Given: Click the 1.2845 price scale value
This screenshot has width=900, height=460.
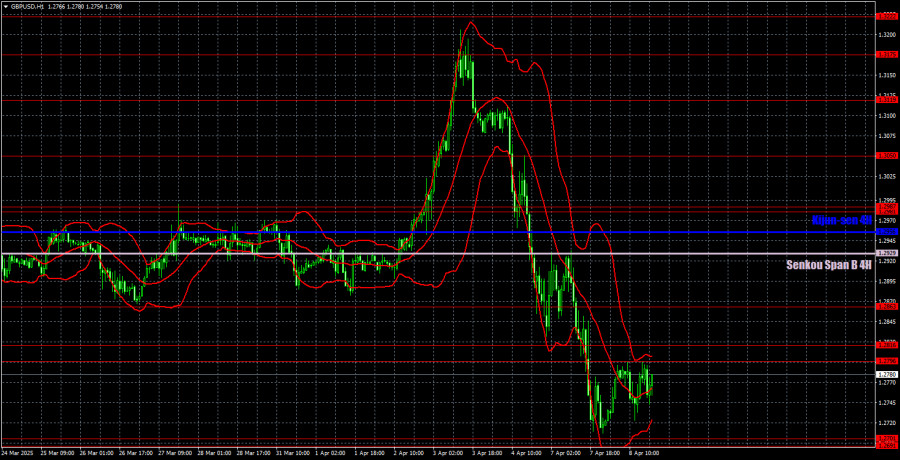Looking at the screenshot, I should [x=887, y=322].
